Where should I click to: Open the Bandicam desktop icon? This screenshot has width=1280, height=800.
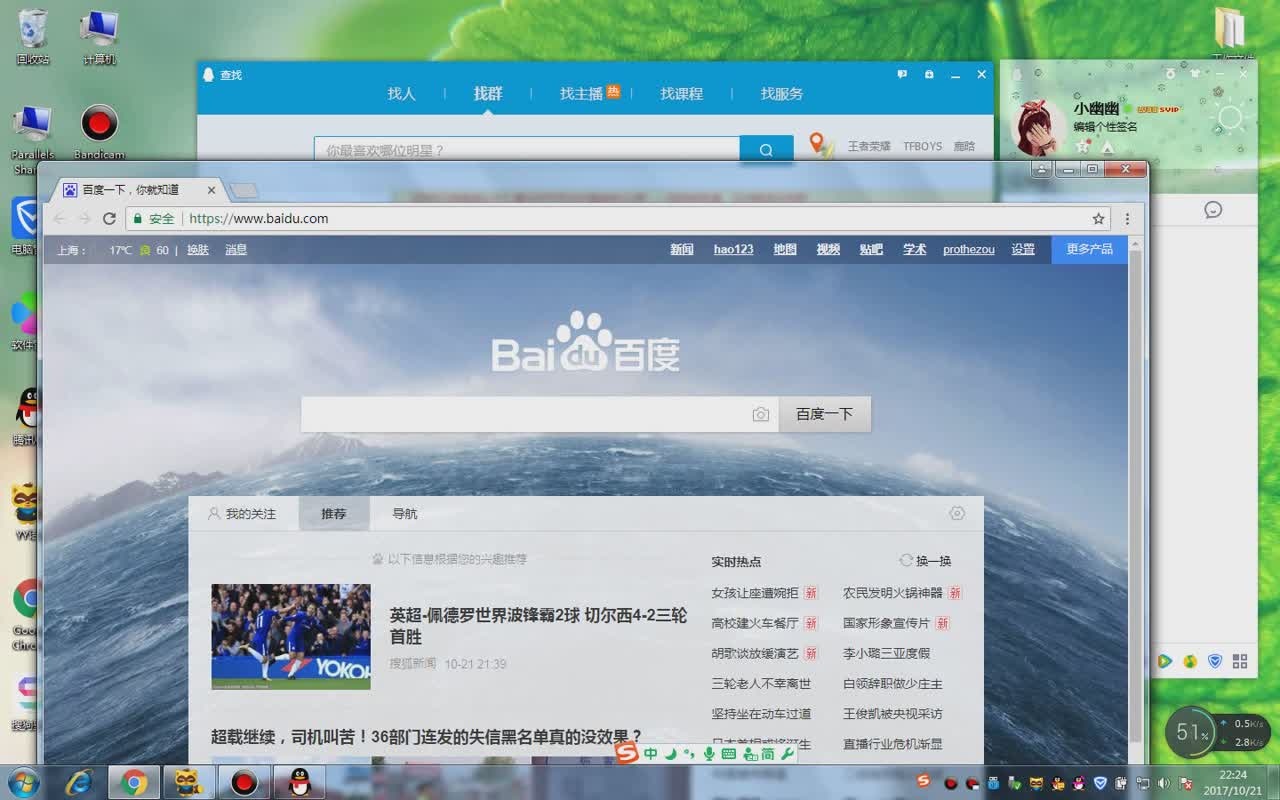(x=99, y=132)
